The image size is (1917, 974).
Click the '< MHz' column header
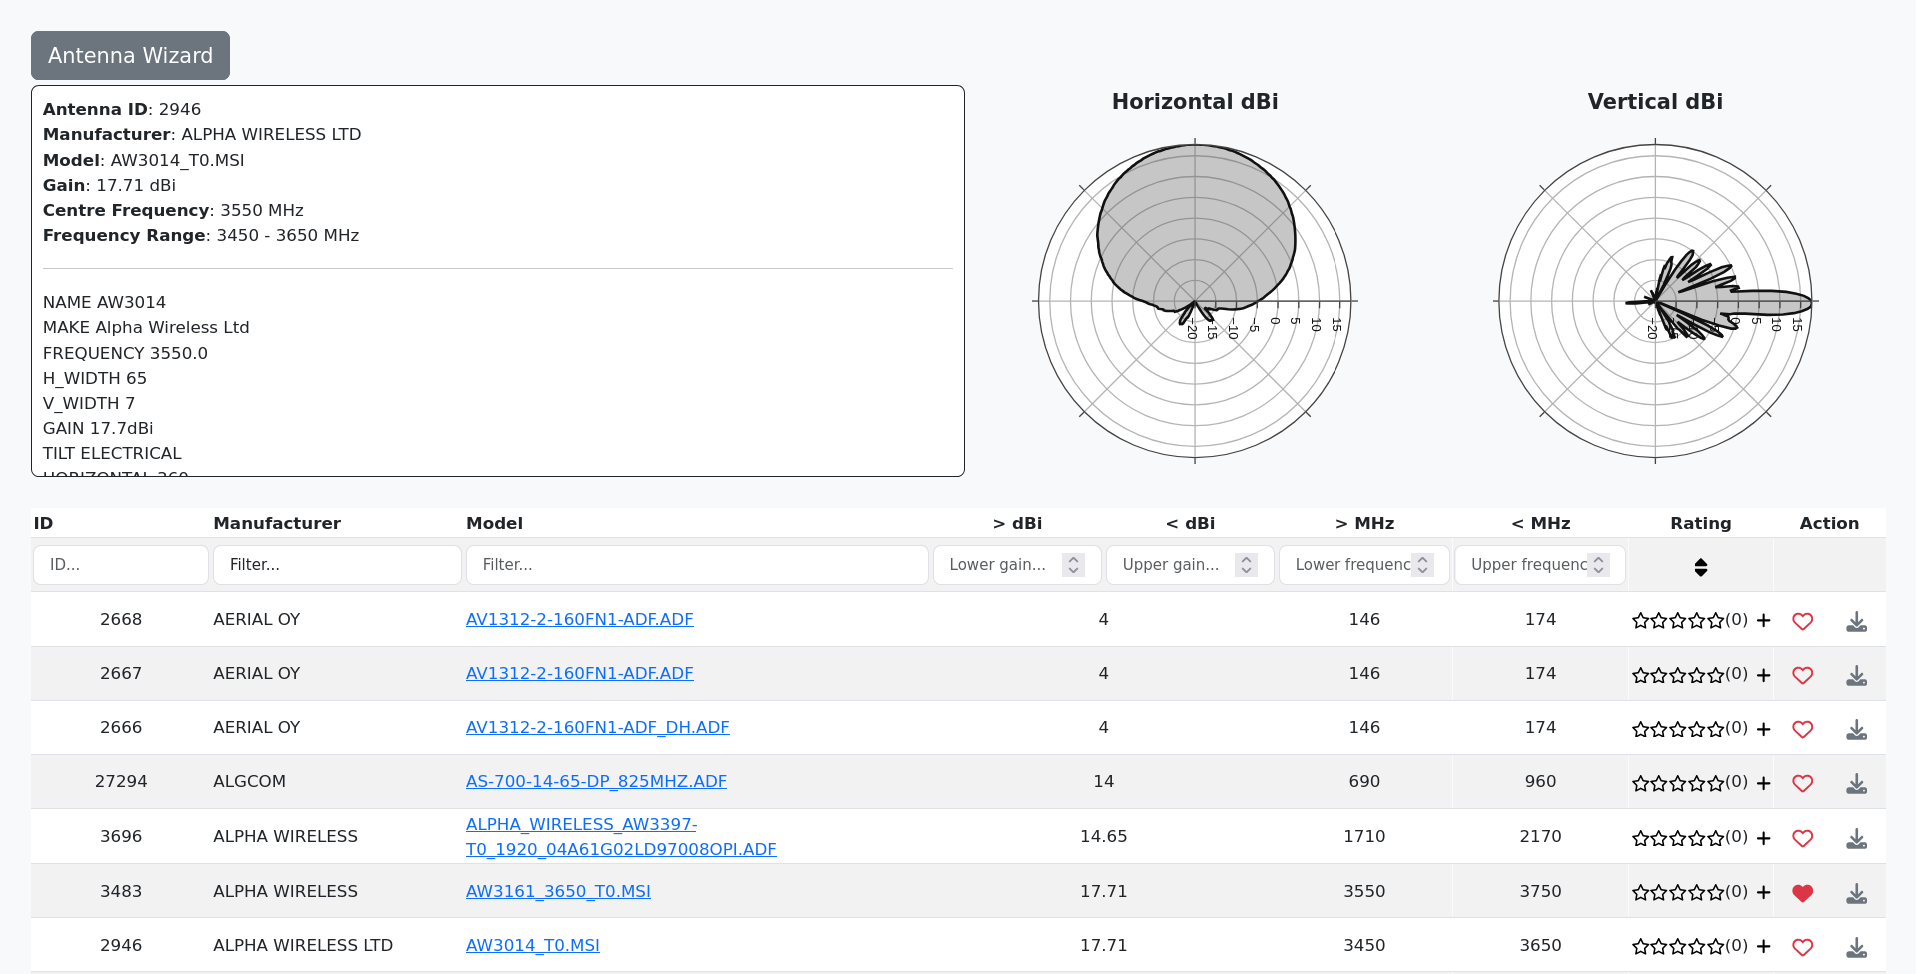pyautogui.click(x=1540, y=523)
